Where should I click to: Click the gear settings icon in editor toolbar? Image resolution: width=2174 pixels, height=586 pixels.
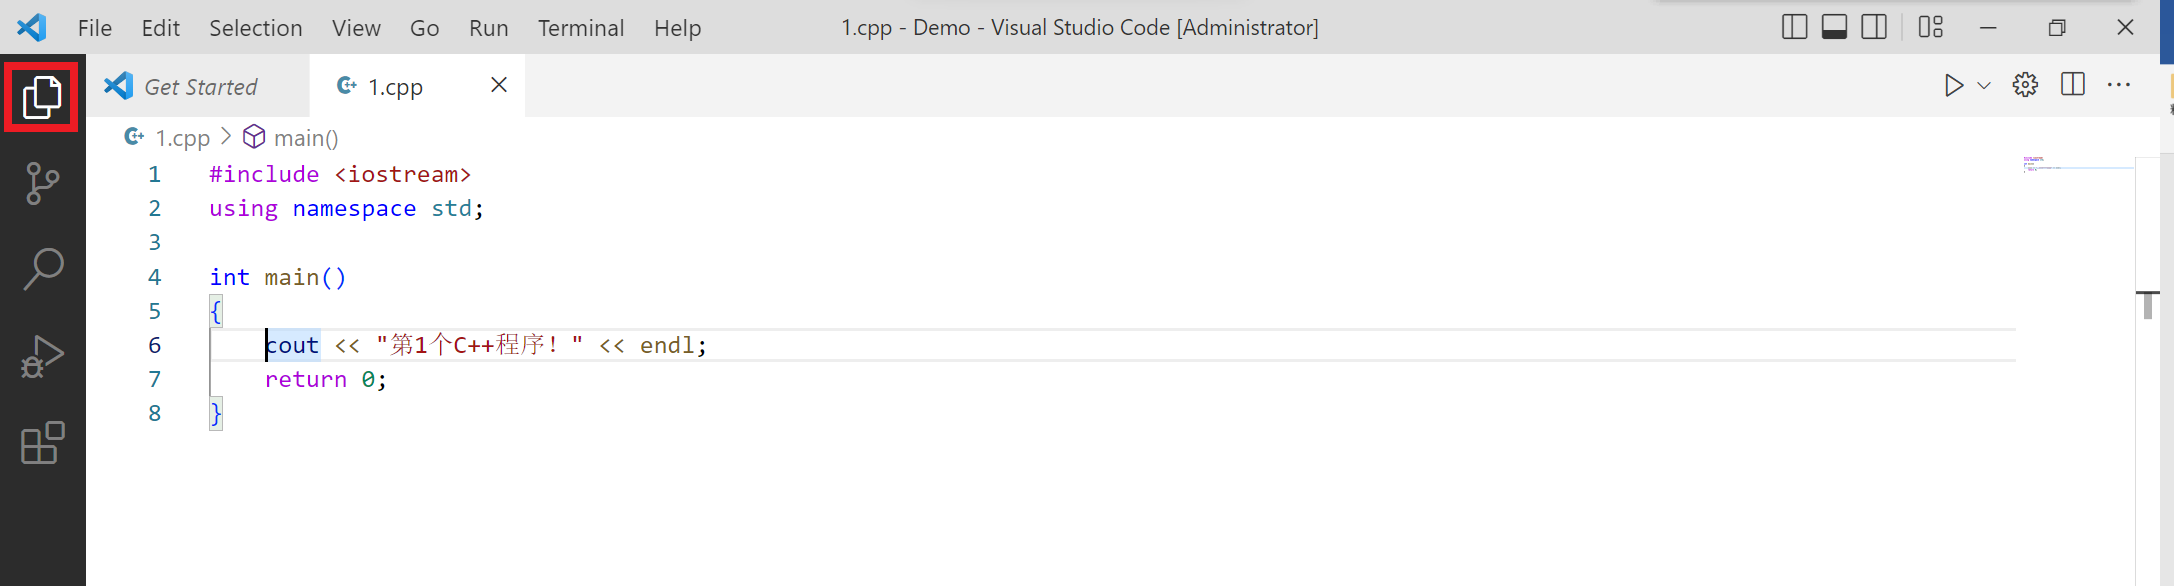pyautogui.click(x=2025, y=86)
